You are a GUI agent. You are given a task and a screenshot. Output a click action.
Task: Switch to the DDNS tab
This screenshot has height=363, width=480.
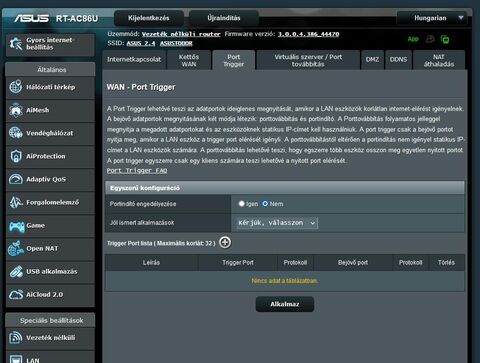pyautogui.click(x=398, y=60)
